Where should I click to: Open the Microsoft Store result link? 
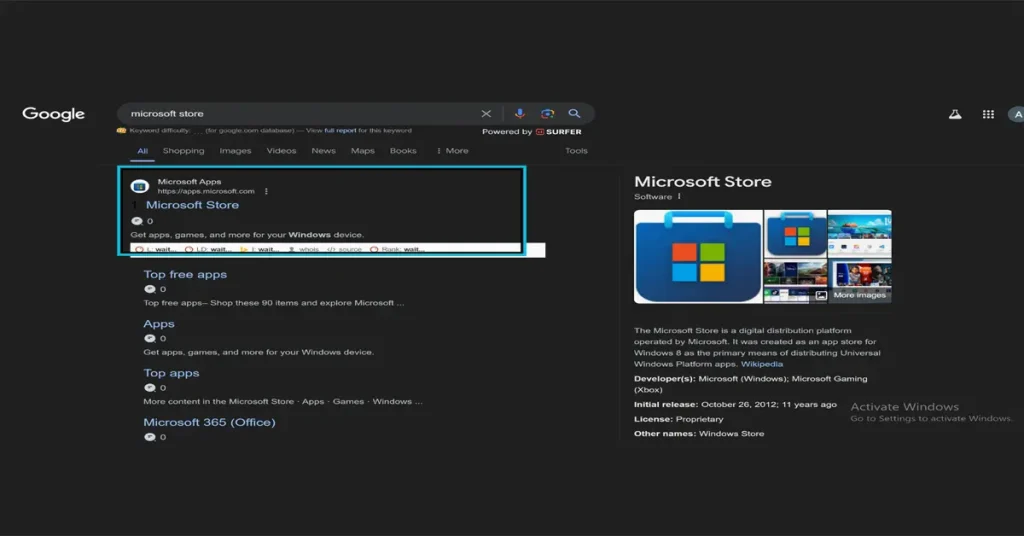click(x=192, y=205)
